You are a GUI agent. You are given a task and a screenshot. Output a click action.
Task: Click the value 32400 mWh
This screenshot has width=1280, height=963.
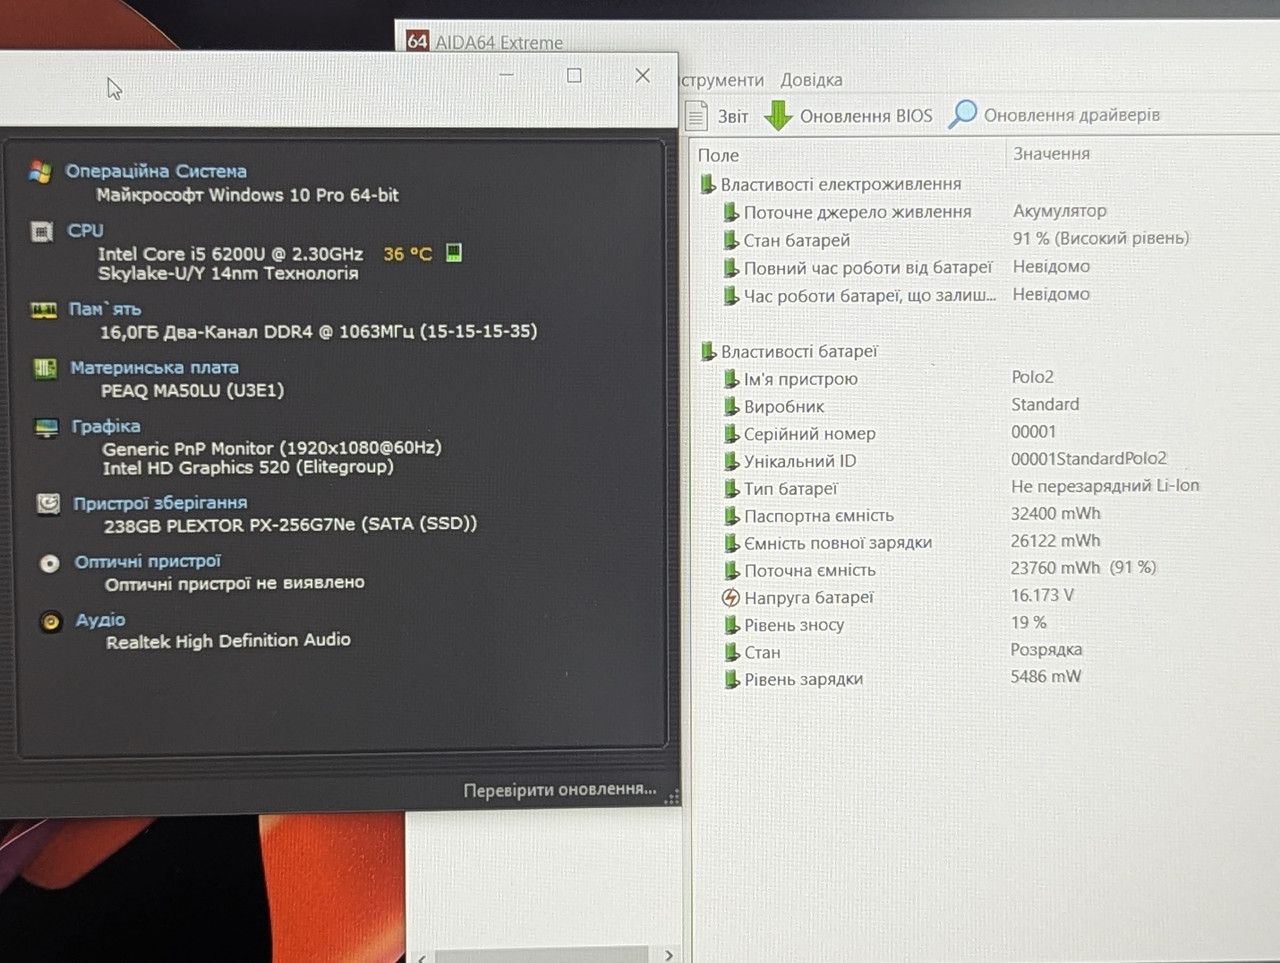pyautogui.click(x=1056, y=514)
